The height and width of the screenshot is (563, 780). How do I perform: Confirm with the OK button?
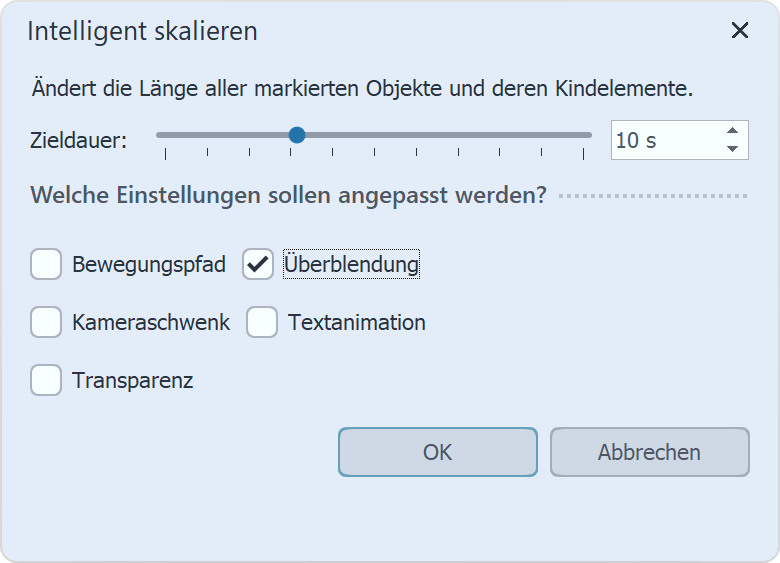(x=437, y=452)
